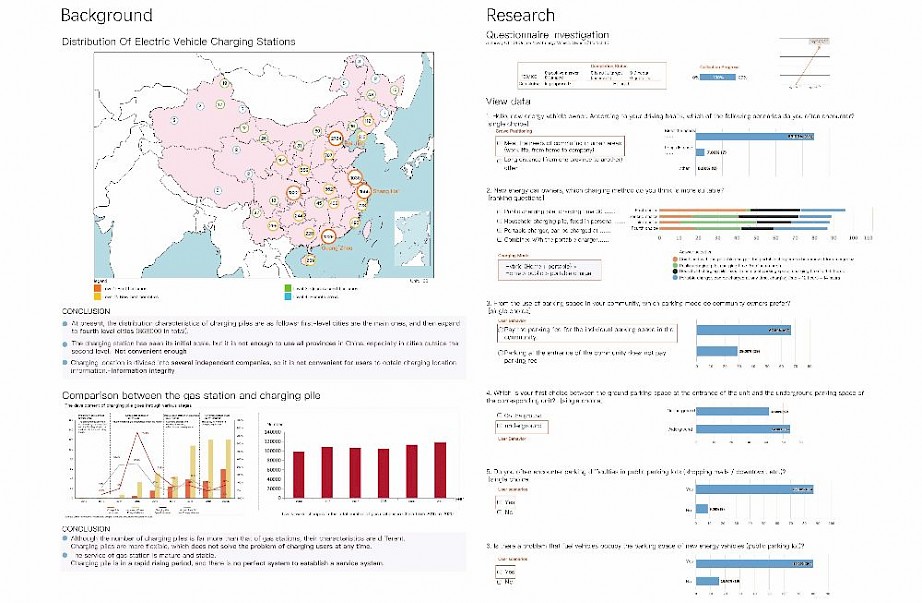
Task: Select the Guangzhou charging station marker
Action: pos(327,237)
